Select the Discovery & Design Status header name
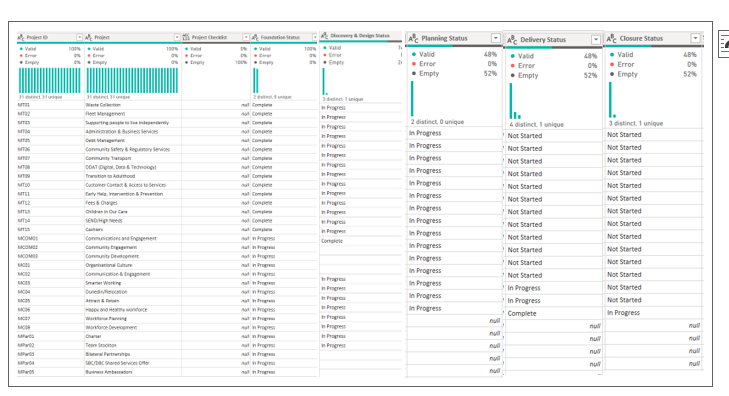Image resolution: width=729 pixels, height=396 pixels. (360, 35)
